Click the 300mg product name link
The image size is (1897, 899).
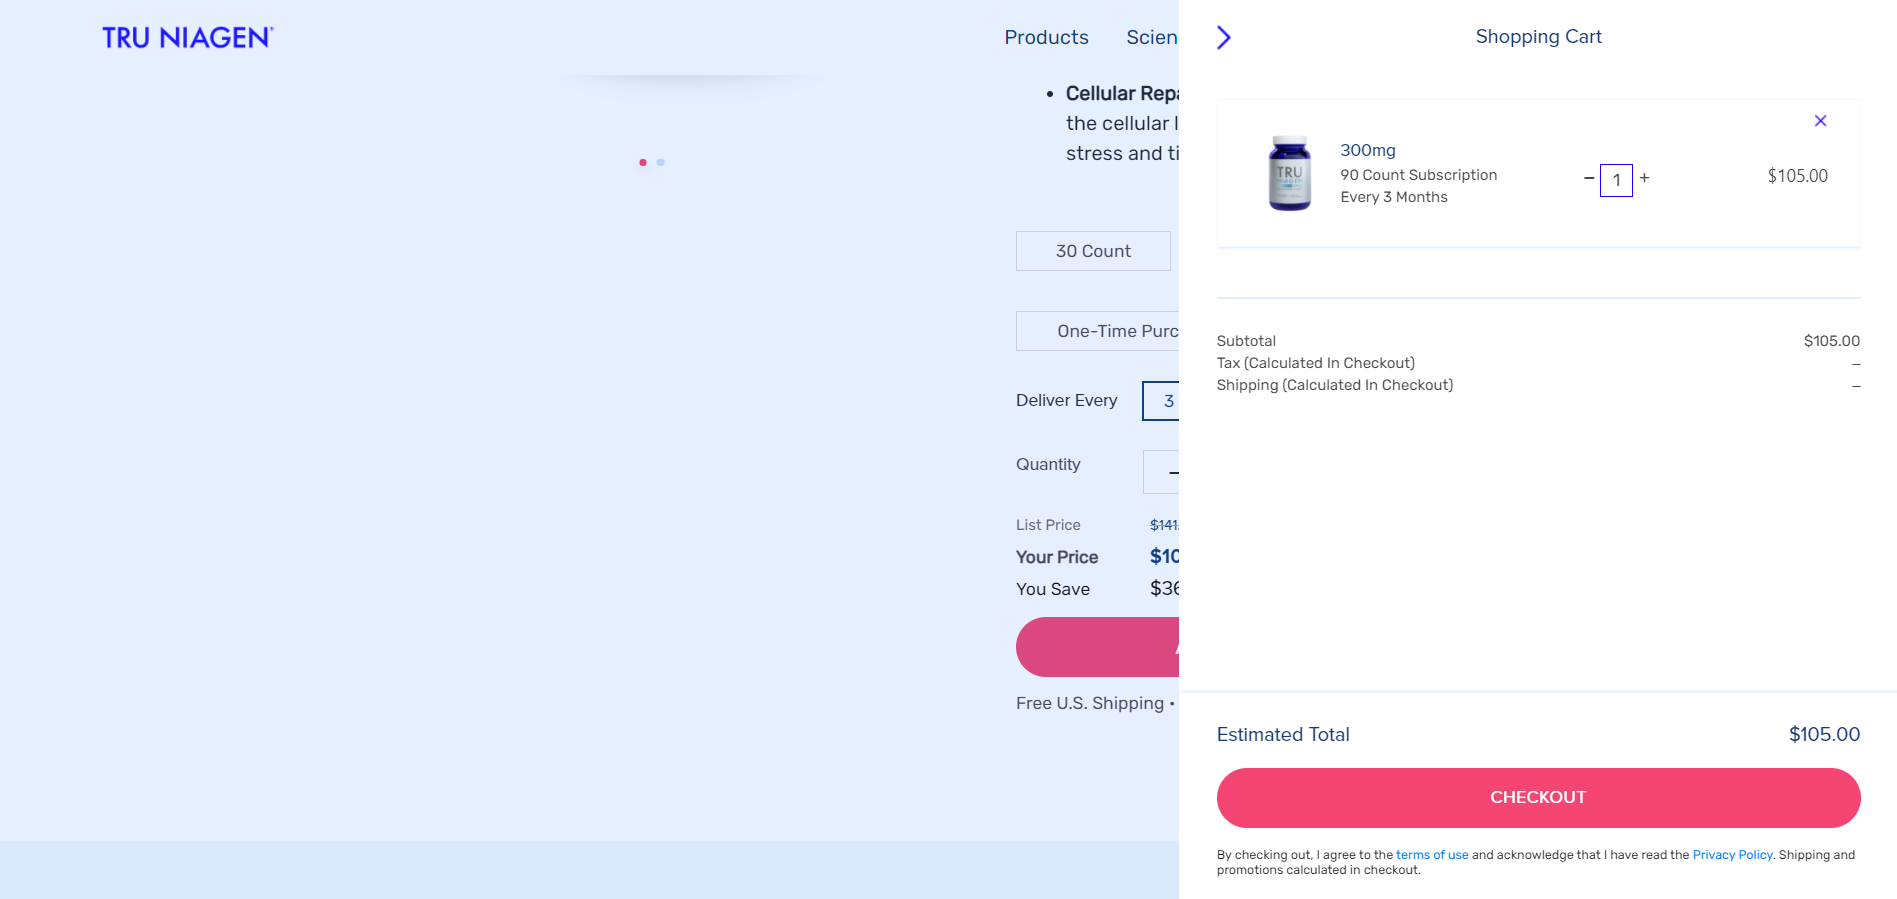(x=1368, y=150)
